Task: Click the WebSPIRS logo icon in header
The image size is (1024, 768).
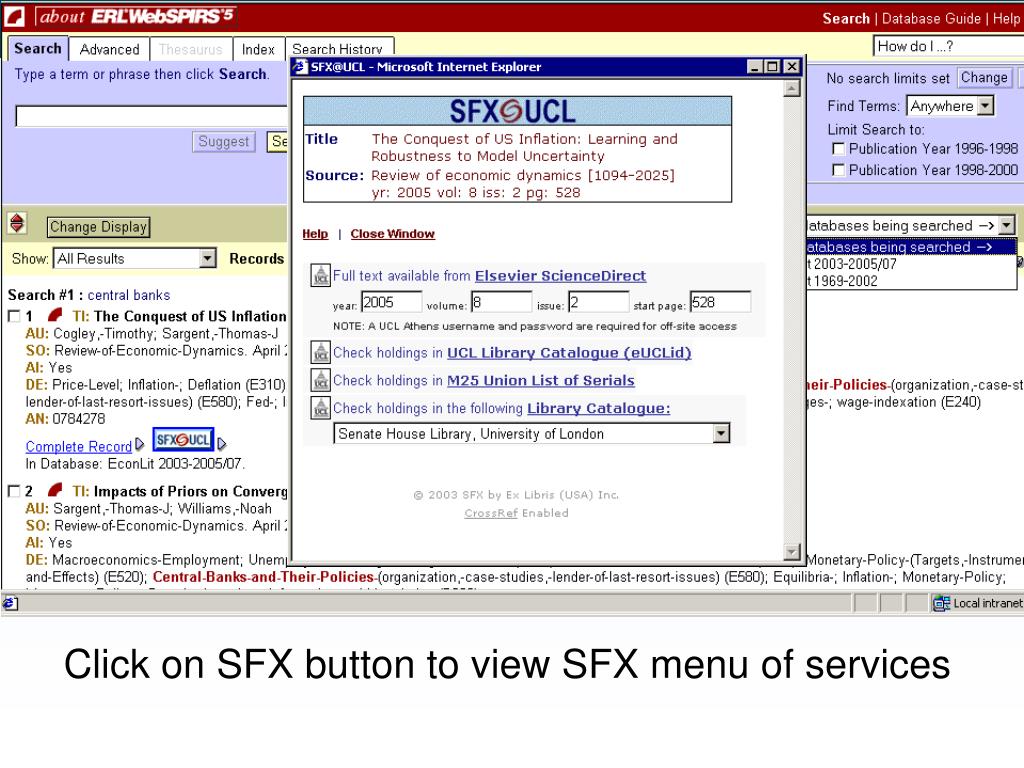Action: [14, 16]
